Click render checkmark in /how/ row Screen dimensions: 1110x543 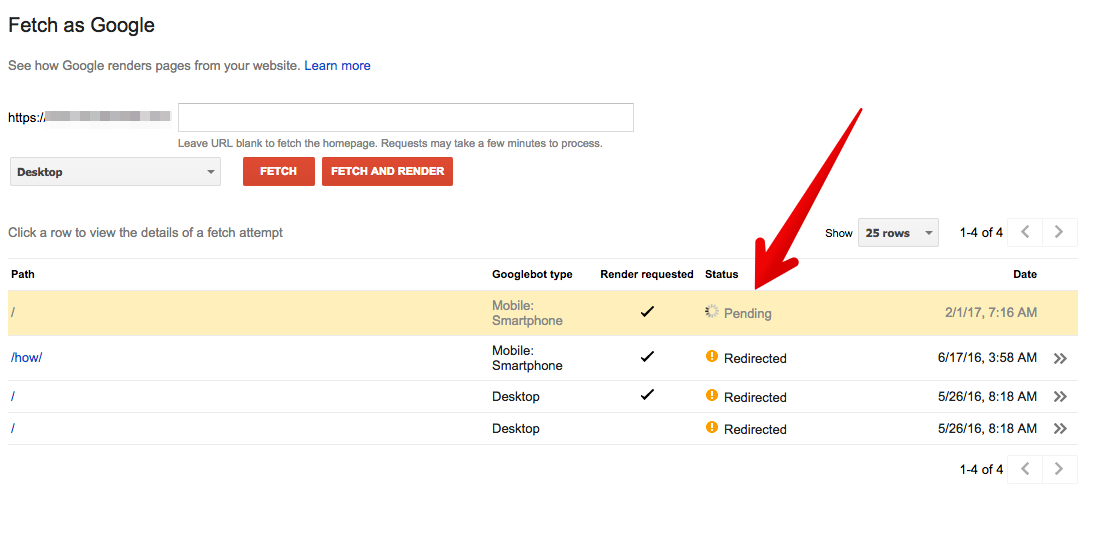(x=646, y=357)
